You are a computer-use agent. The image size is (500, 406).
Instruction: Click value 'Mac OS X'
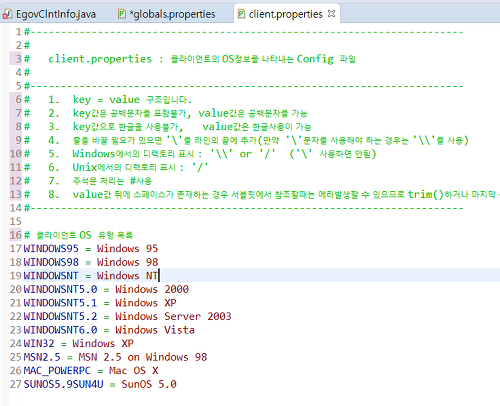tap(134, 371)
